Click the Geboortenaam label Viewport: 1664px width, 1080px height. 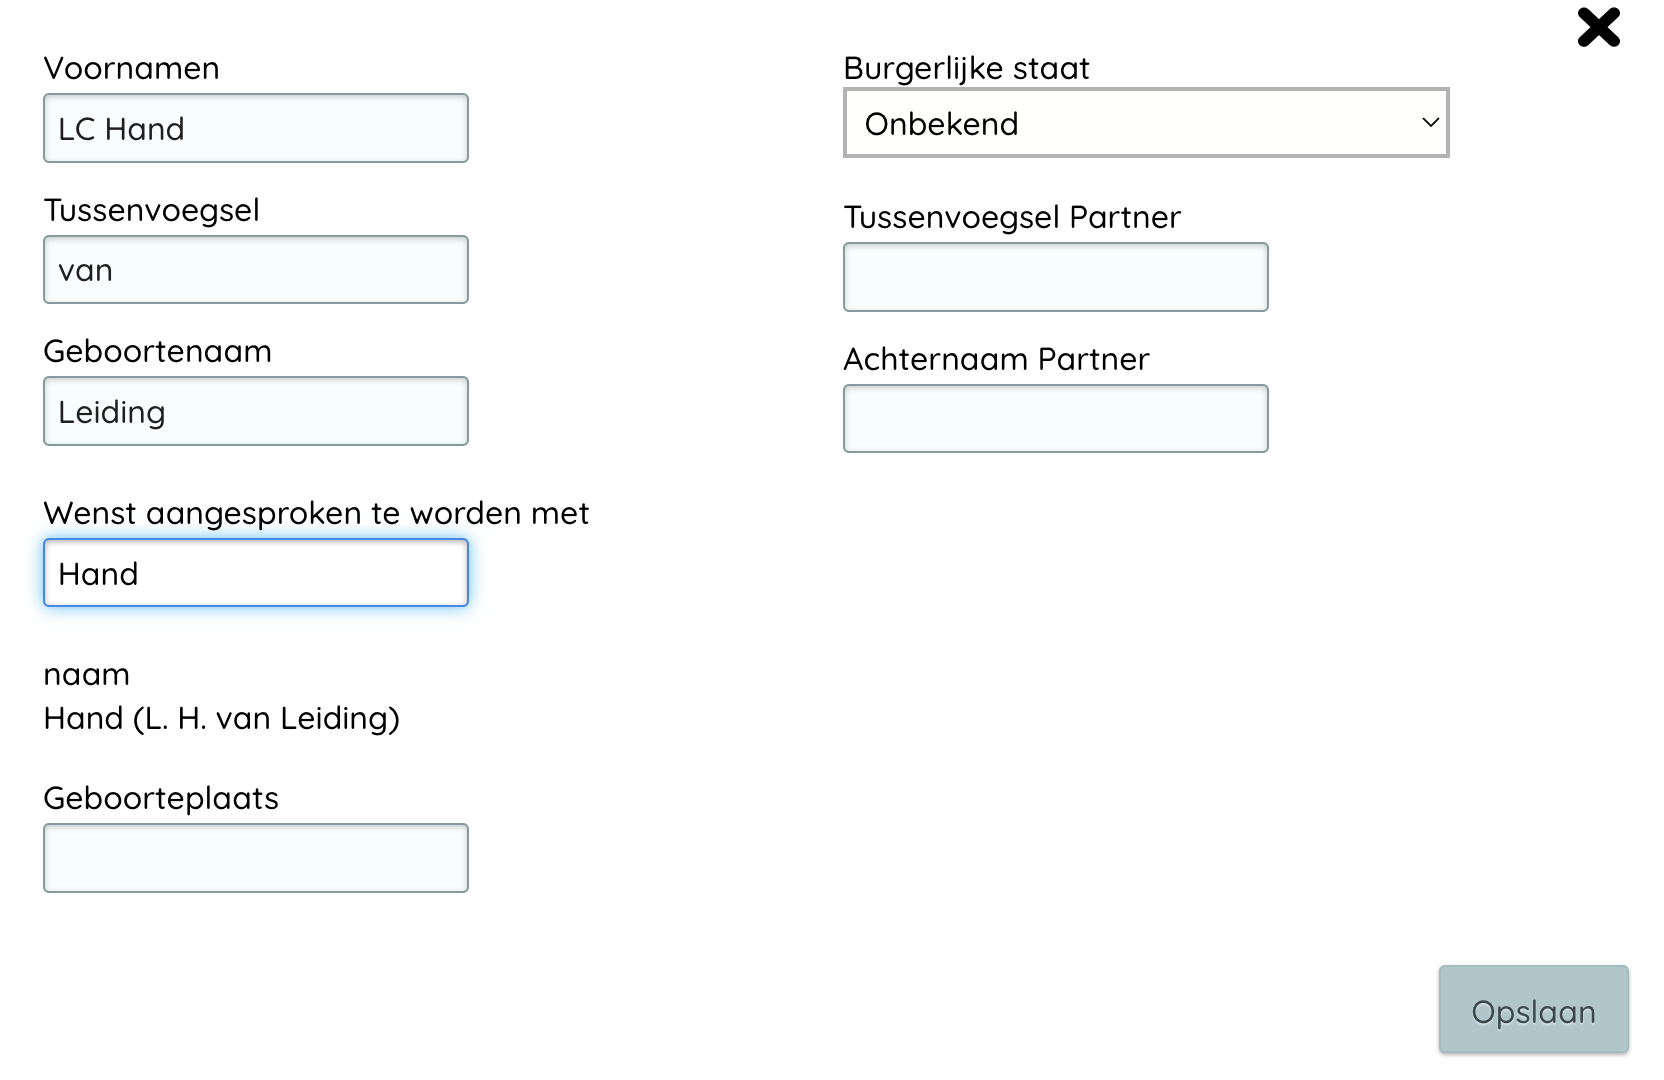click(157, 351)
